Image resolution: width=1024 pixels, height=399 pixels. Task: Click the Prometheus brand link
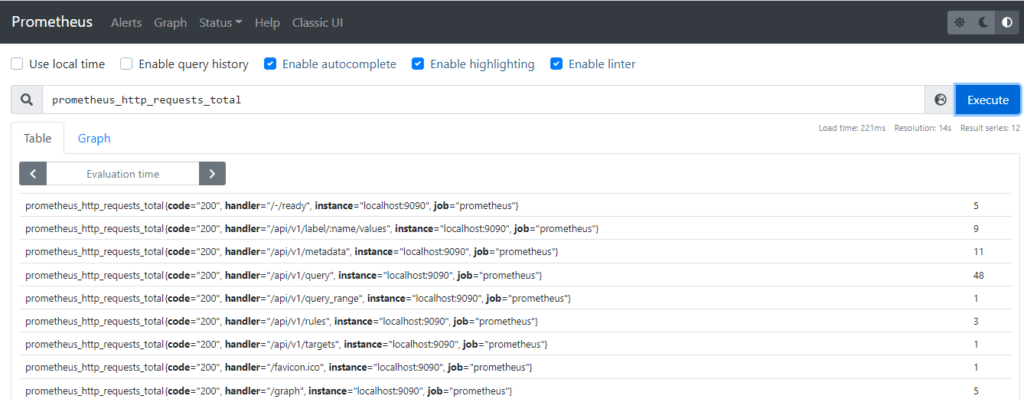coord(52,22)
